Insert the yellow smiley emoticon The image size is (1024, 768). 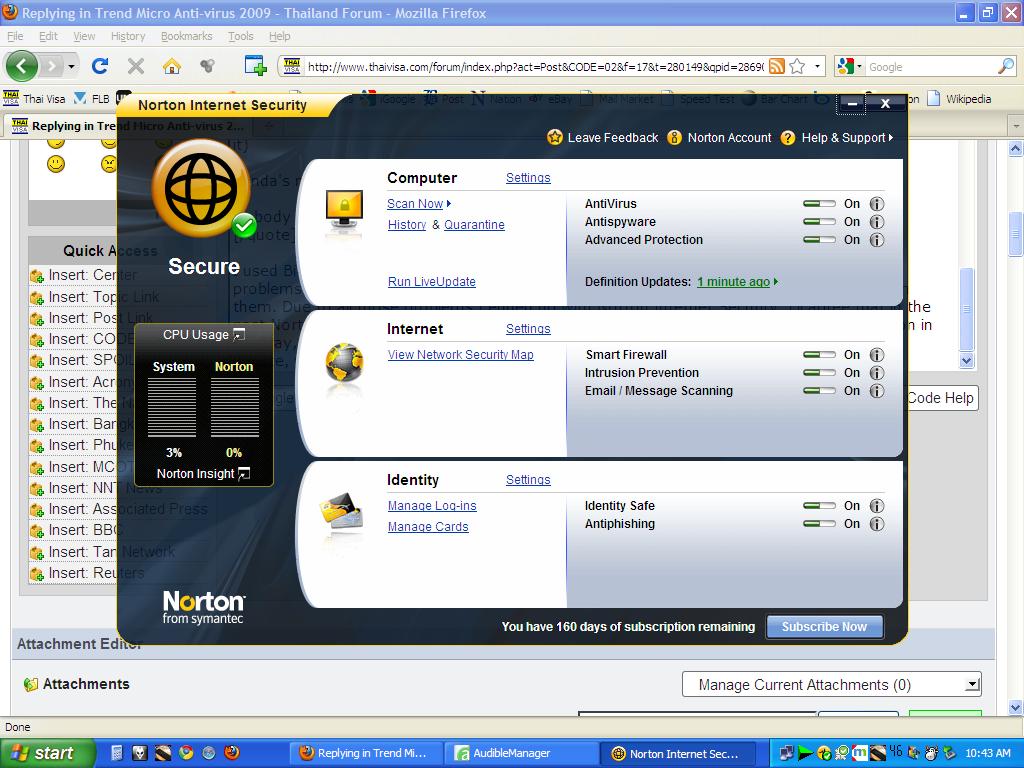pyautogui.click(x=56, y=163)
